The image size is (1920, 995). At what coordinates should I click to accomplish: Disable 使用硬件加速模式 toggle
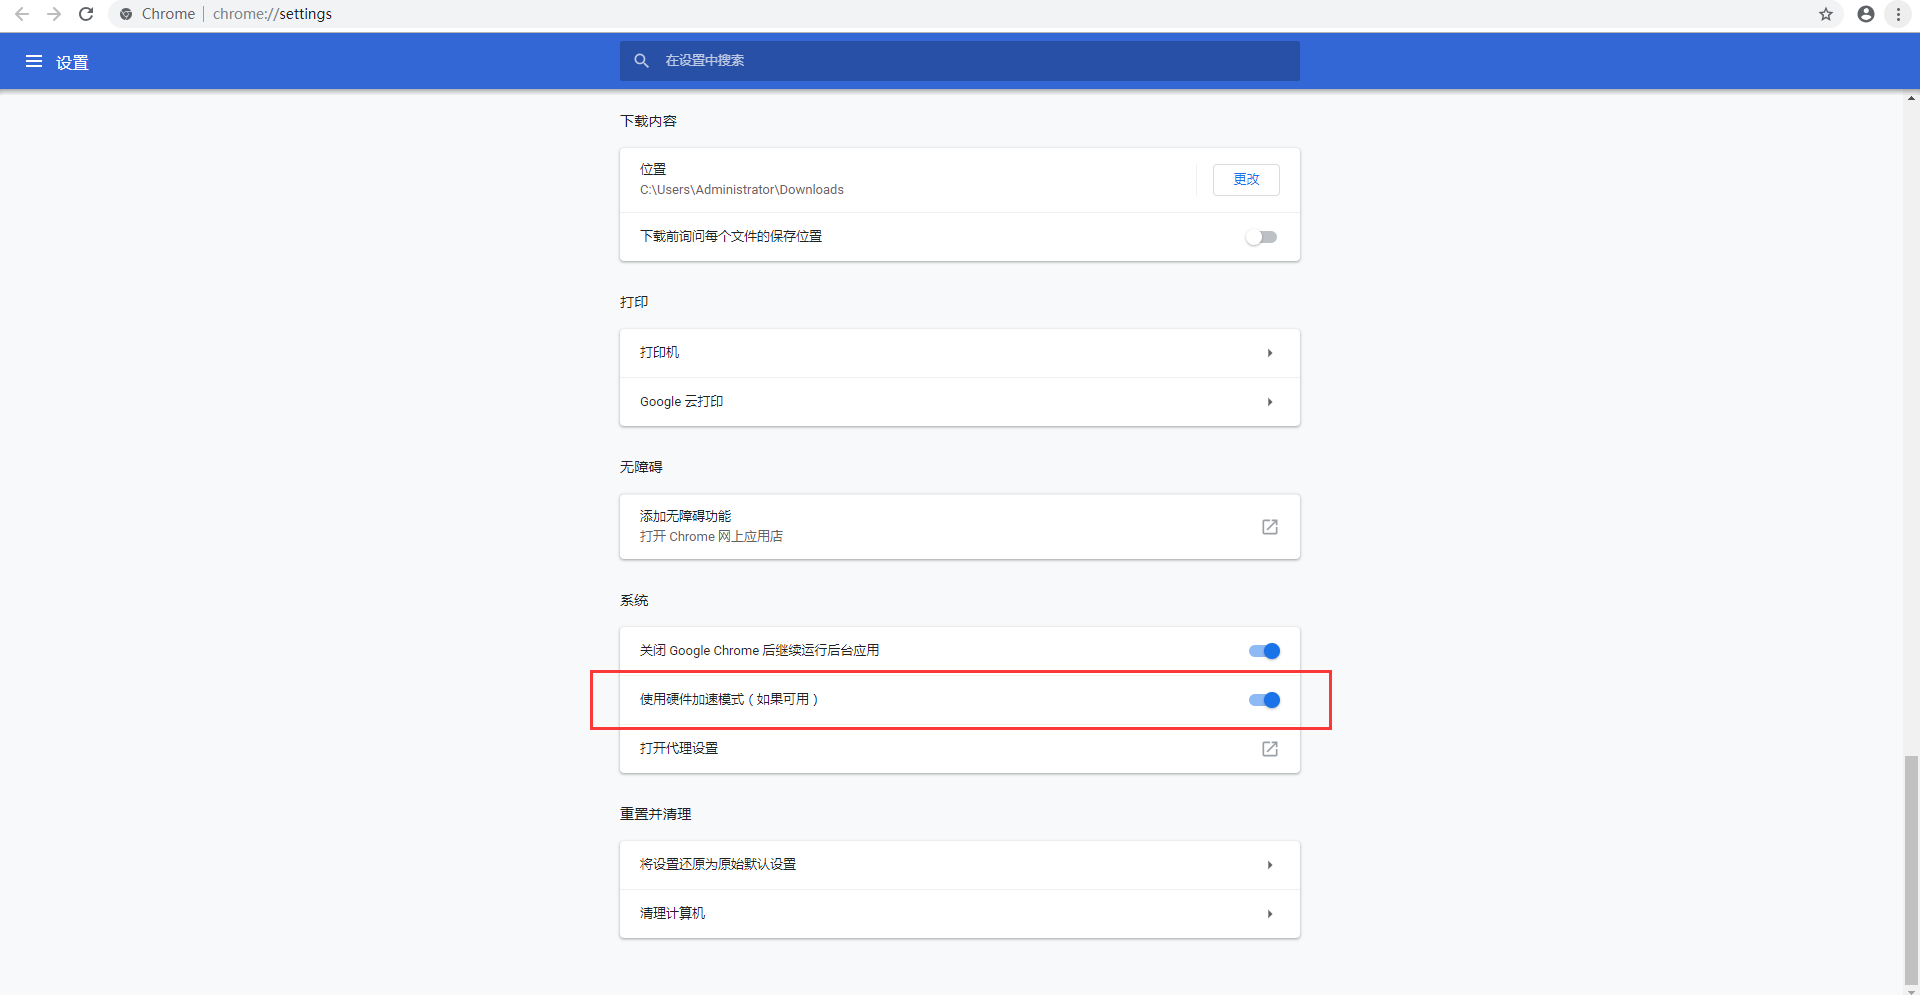[x=1264, y=700]
